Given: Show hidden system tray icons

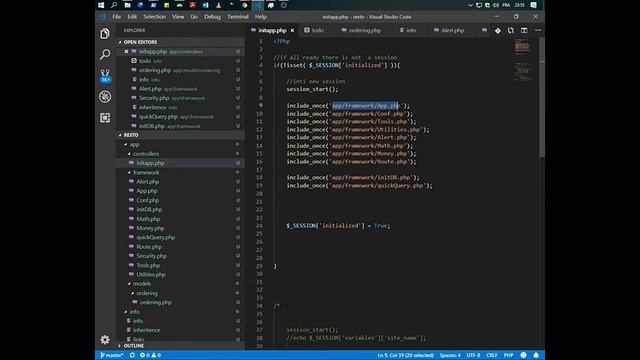Looking at the screenshot, I should [x=470, y=5].
